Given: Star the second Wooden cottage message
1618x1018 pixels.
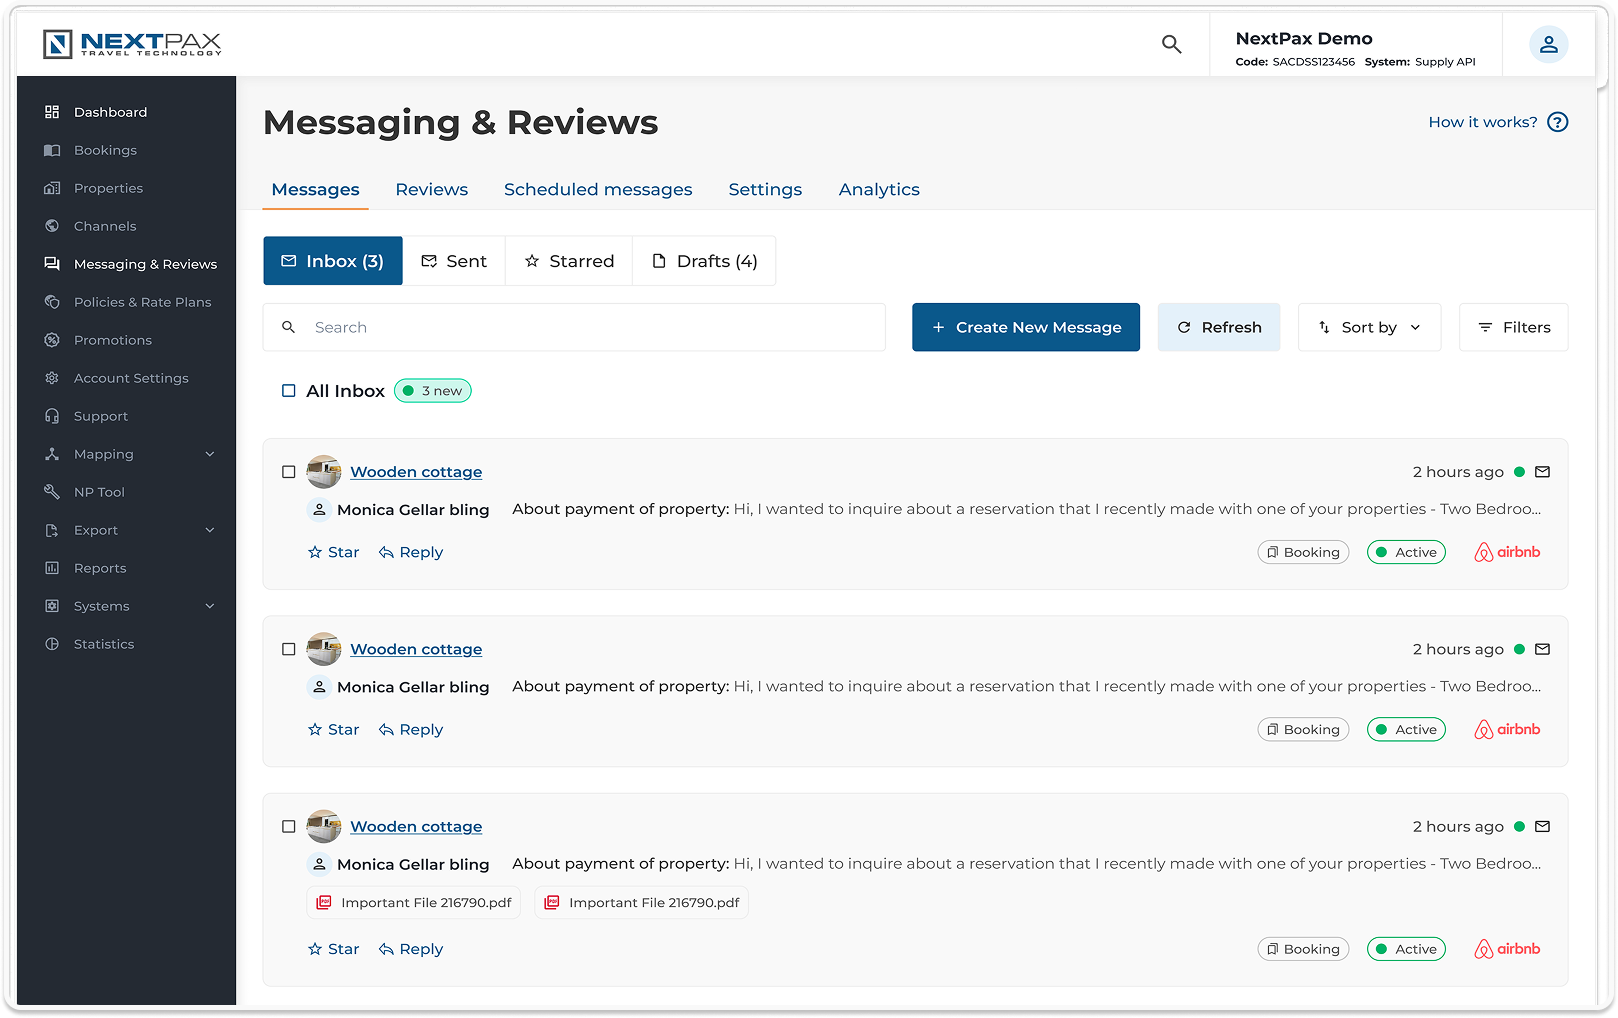Looking at the screenshot, I should pyautogui.click(x=333, y=729).
